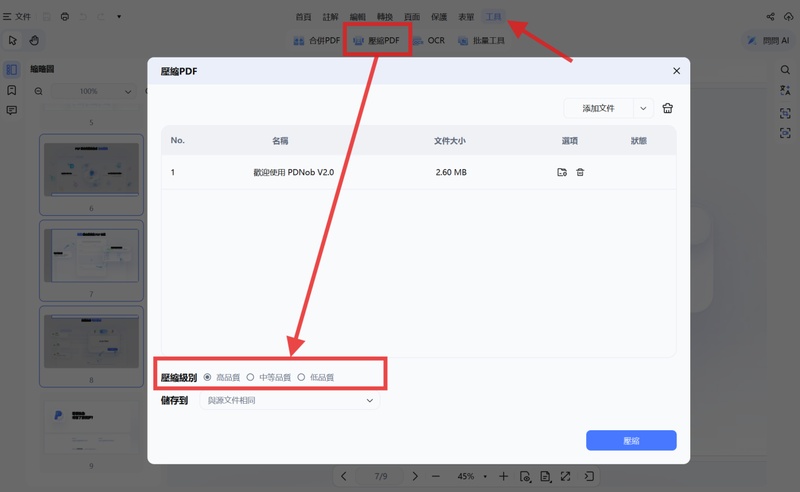The height and width of the screenshot is (492, 800).
Task: Click 批量工具 tool
Action: click(x=481, y=40)
